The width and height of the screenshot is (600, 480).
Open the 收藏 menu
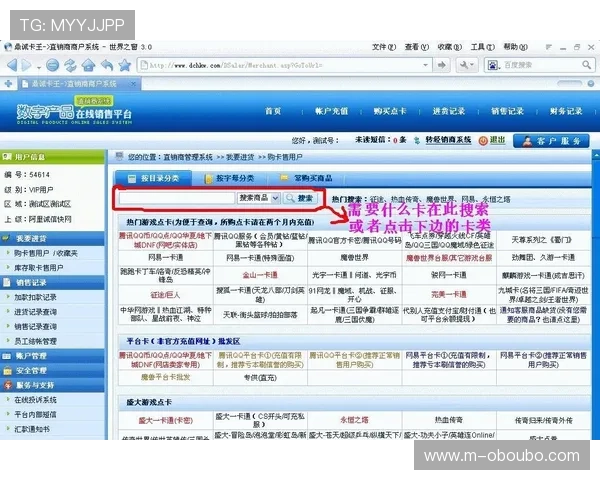click(x=450, y=47)
